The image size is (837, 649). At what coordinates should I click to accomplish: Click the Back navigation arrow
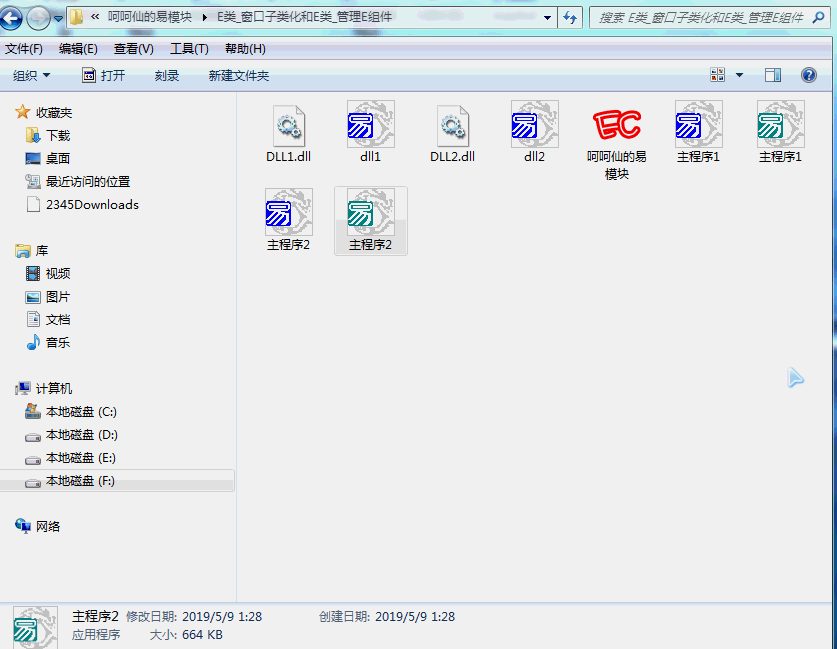[12, 19]
